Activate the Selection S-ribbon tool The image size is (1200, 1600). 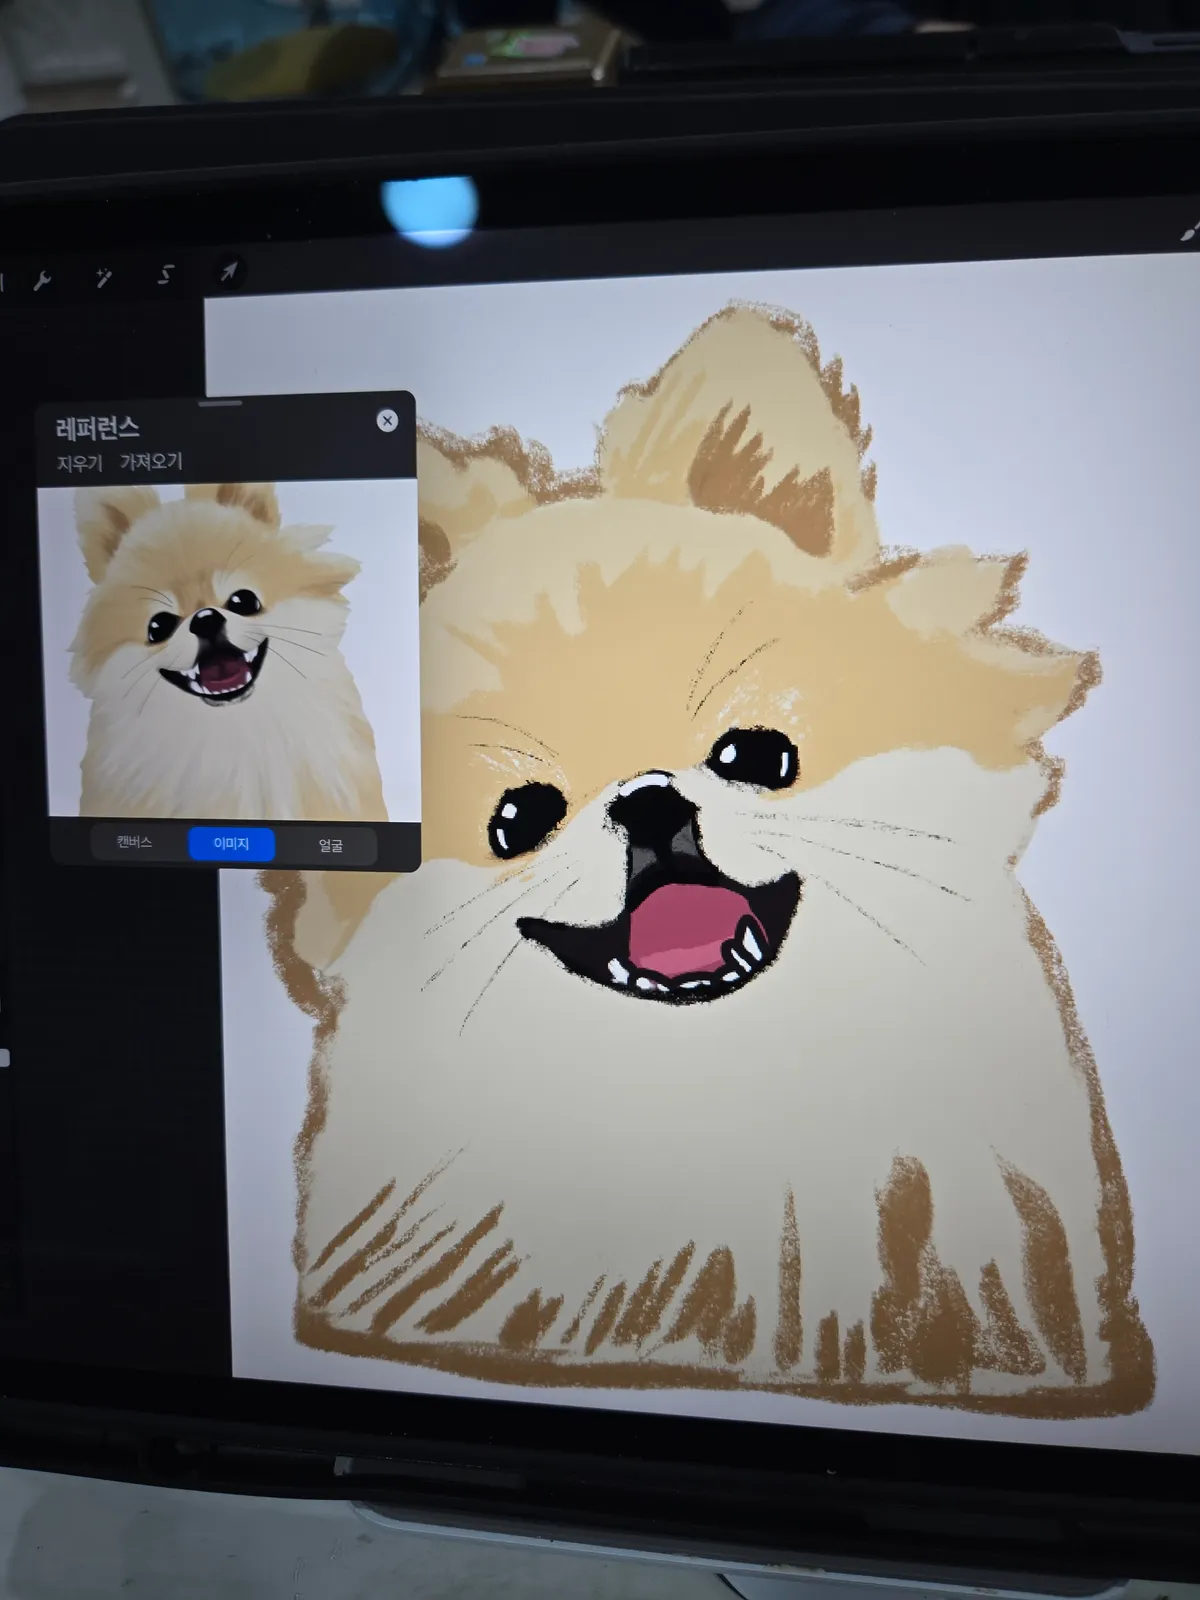pos(167,274)
